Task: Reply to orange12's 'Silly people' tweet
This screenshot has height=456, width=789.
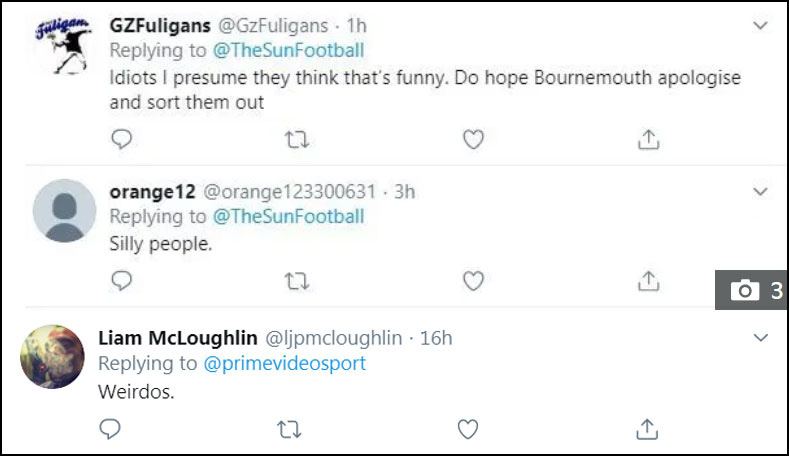Action: [x=121, y=280]
